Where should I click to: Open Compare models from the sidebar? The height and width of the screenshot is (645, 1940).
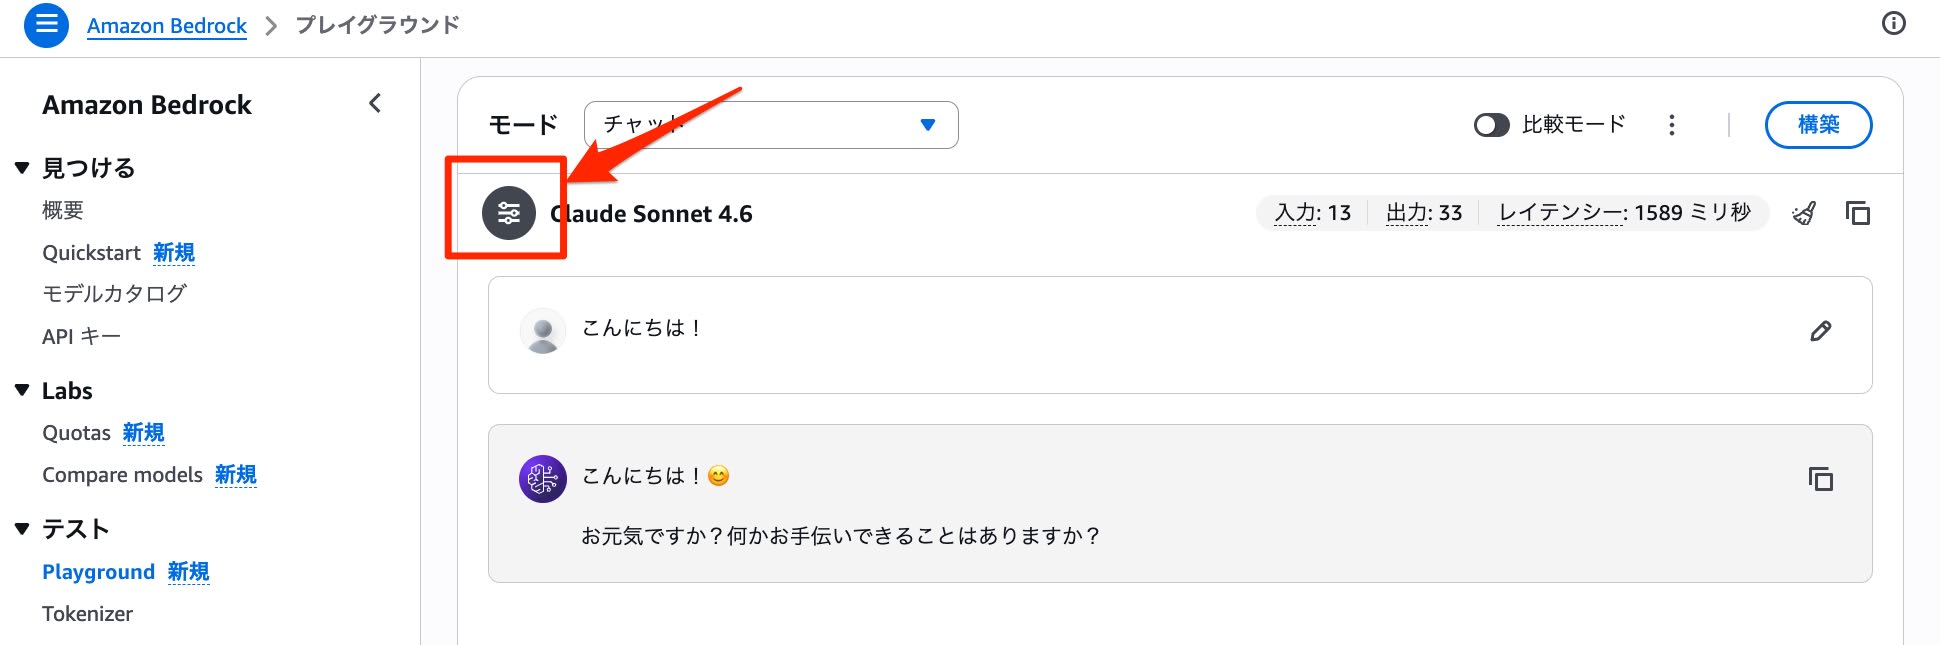pos(122,475)
